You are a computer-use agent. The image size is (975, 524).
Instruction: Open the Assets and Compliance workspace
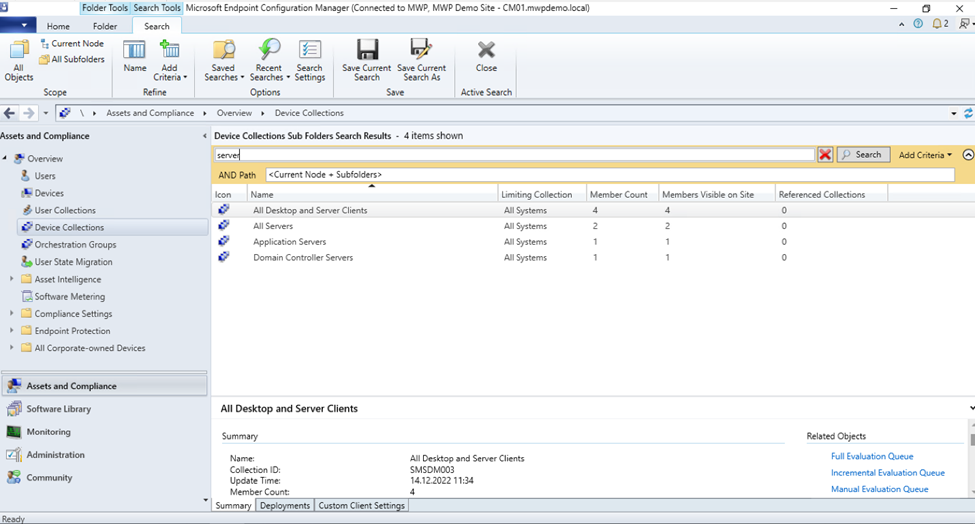(104, 386)
